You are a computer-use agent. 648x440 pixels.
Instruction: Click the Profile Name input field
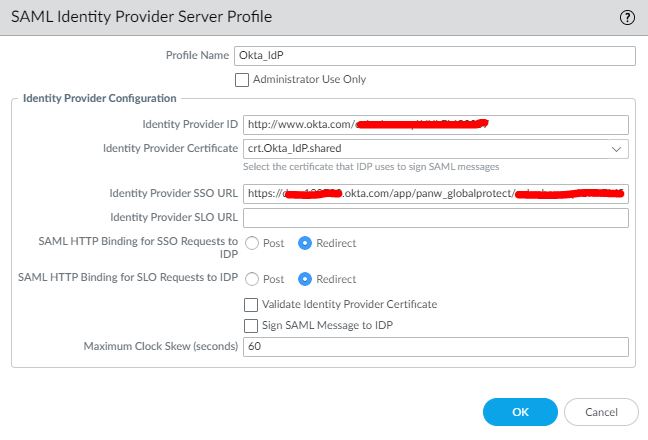tap(435, 56)
